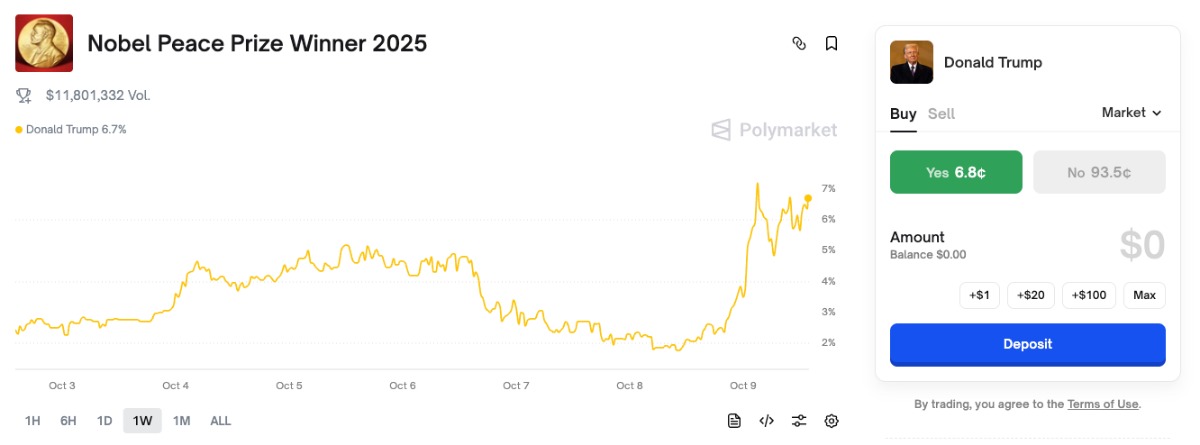Click the Nobel medal market image
This screenshot has height=445, width=1200.
point(44,43)
